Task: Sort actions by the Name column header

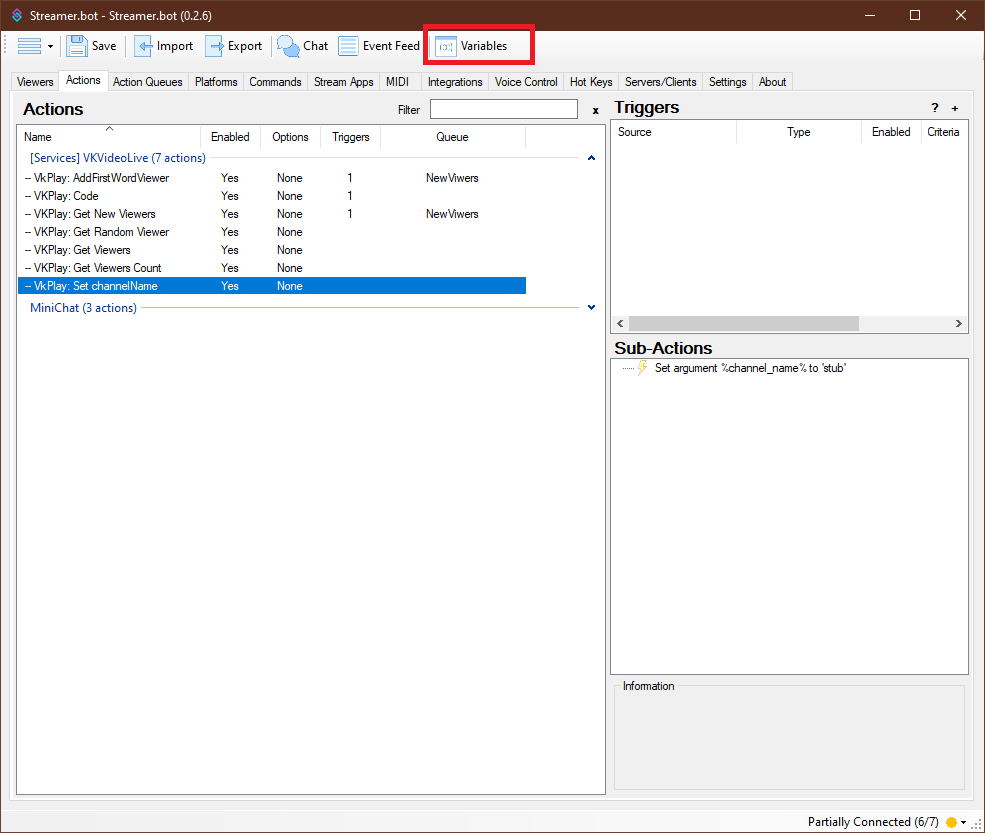Action: tap(109, 137)
